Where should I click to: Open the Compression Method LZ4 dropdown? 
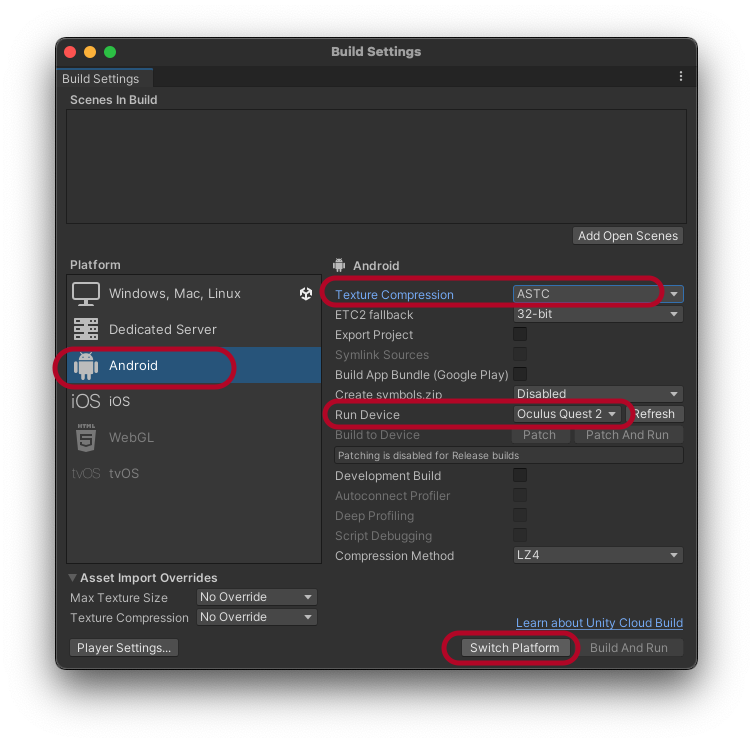[598, 555]
